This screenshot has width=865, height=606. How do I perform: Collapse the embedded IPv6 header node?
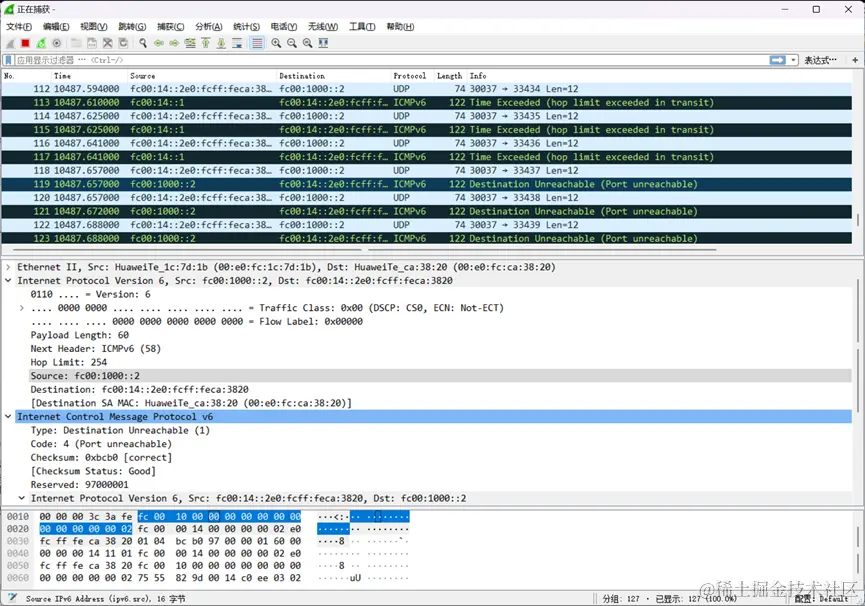22,498
